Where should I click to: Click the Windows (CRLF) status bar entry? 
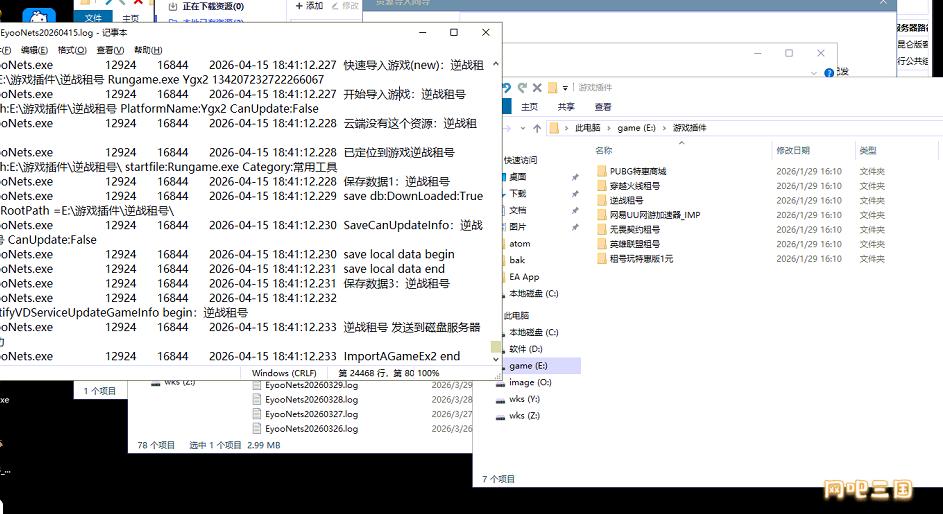[284, 373]
